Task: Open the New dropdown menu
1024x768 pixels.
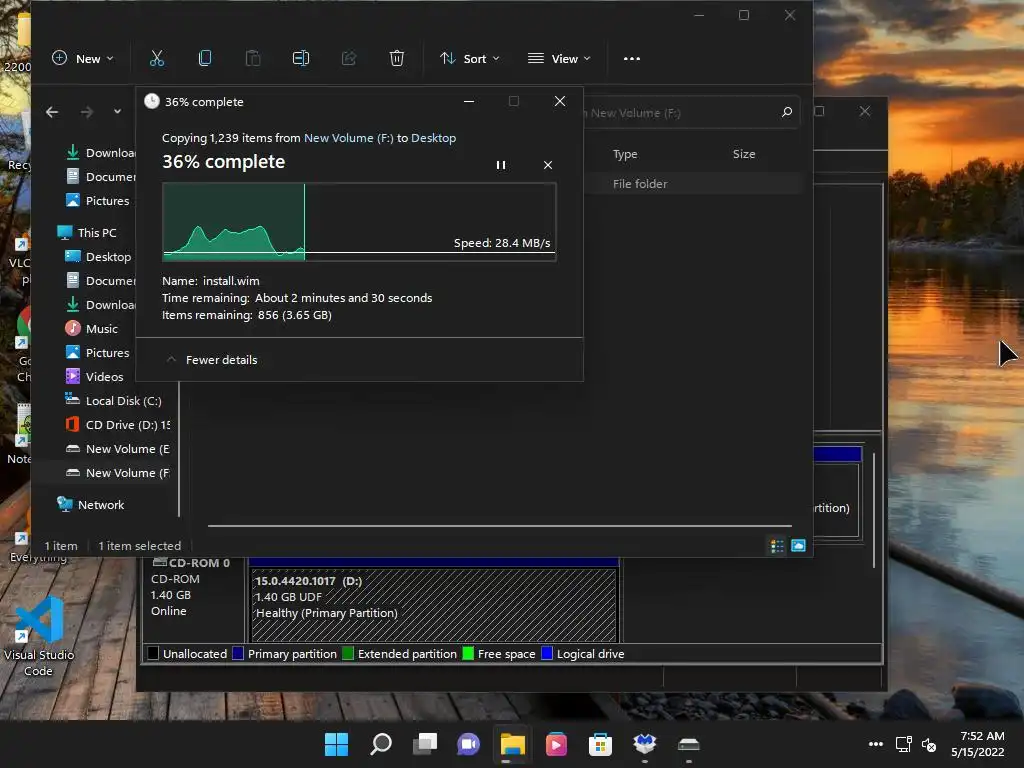Action: tap(82, 58)
